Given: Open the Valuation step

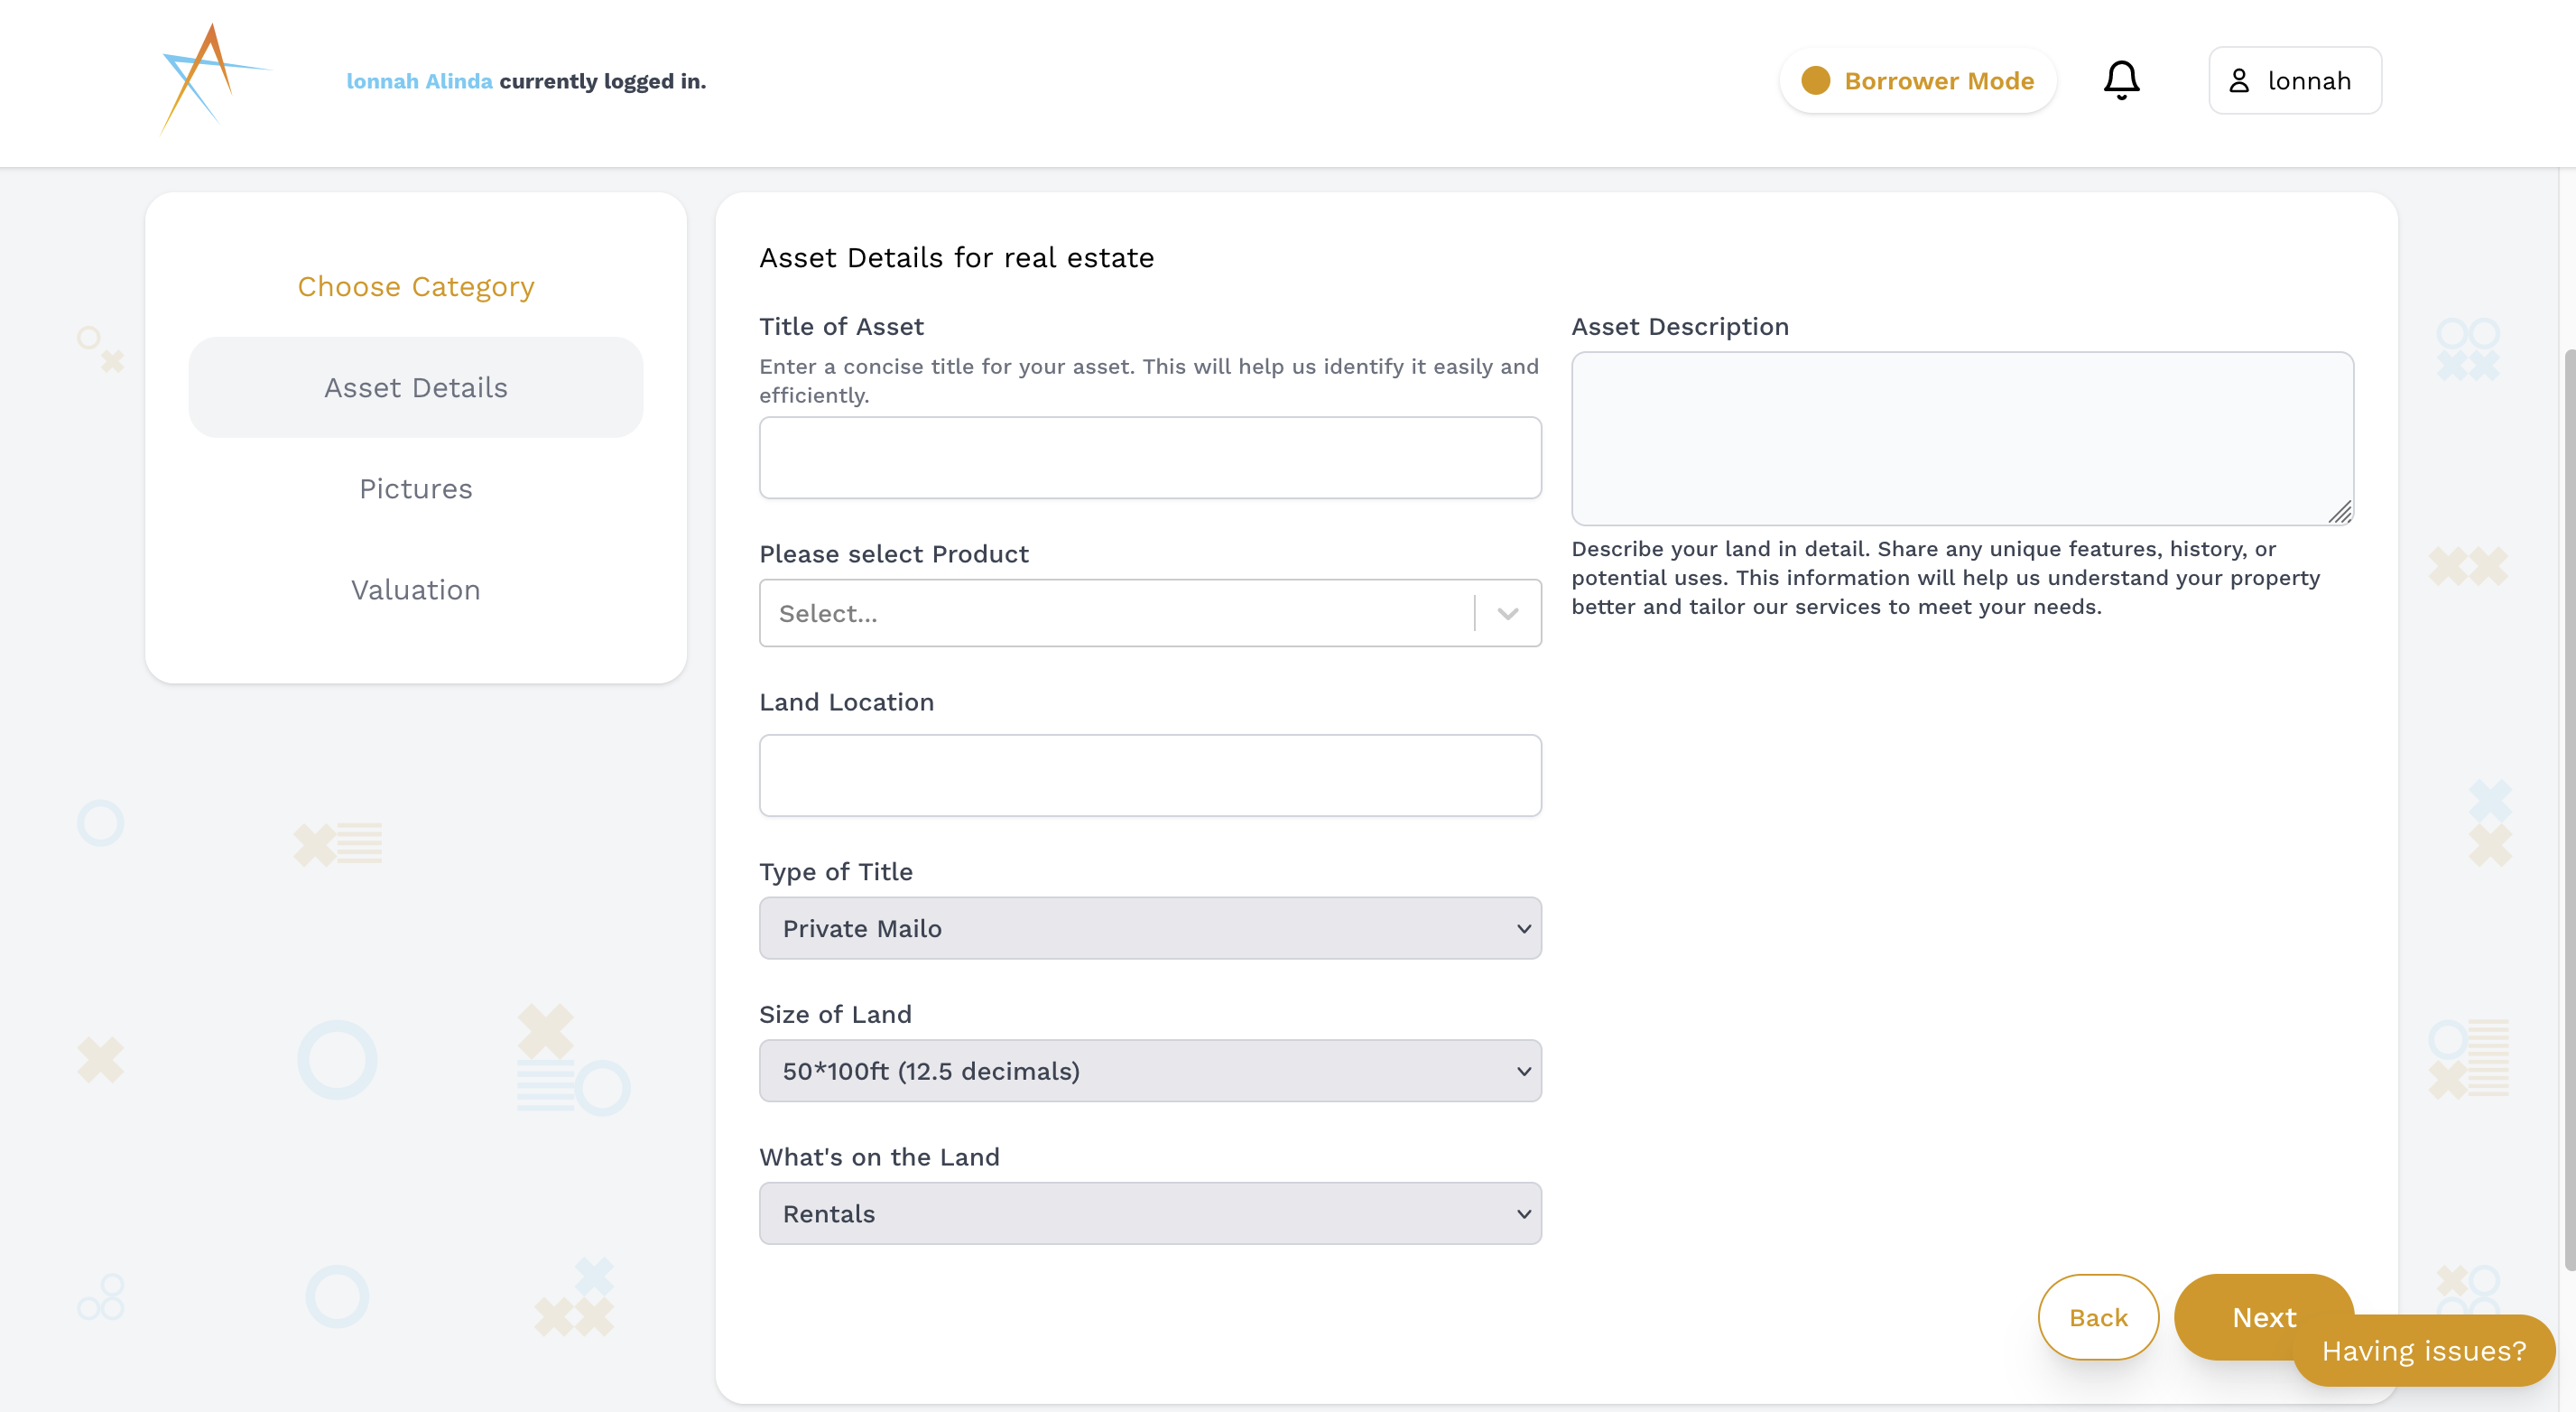Looking at the screenshot, I should (415, 590).
